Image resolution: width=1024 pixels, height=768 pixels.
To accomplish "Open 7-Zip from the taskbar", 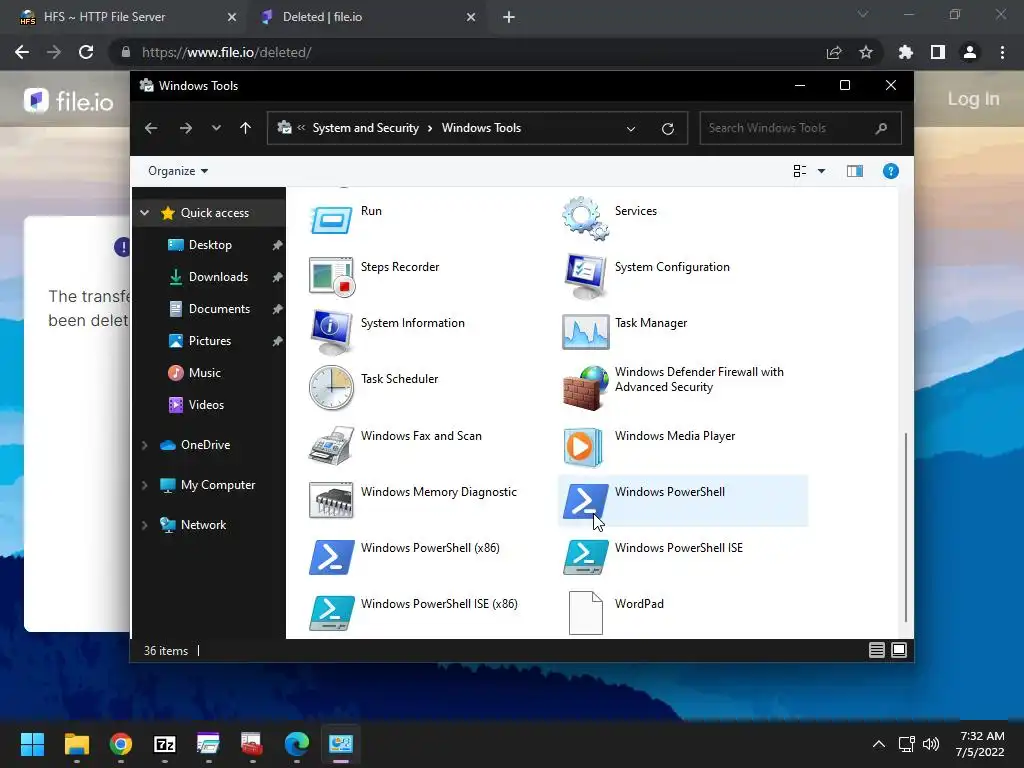I will click(x=165, y=744).
